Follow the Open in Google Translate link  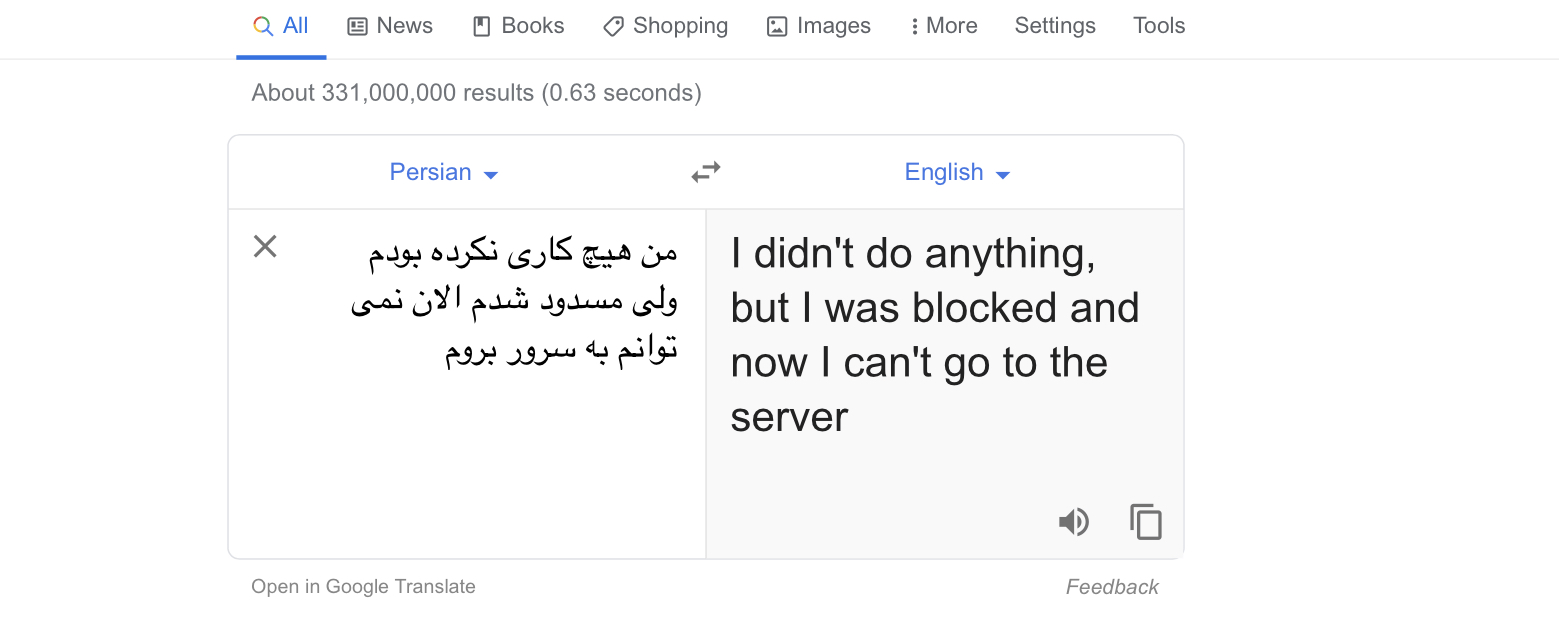point(363,587)
